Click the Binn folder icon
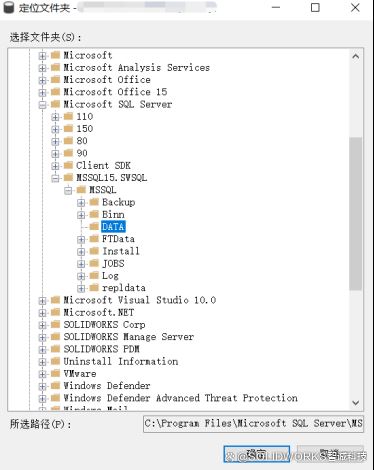 94,214
